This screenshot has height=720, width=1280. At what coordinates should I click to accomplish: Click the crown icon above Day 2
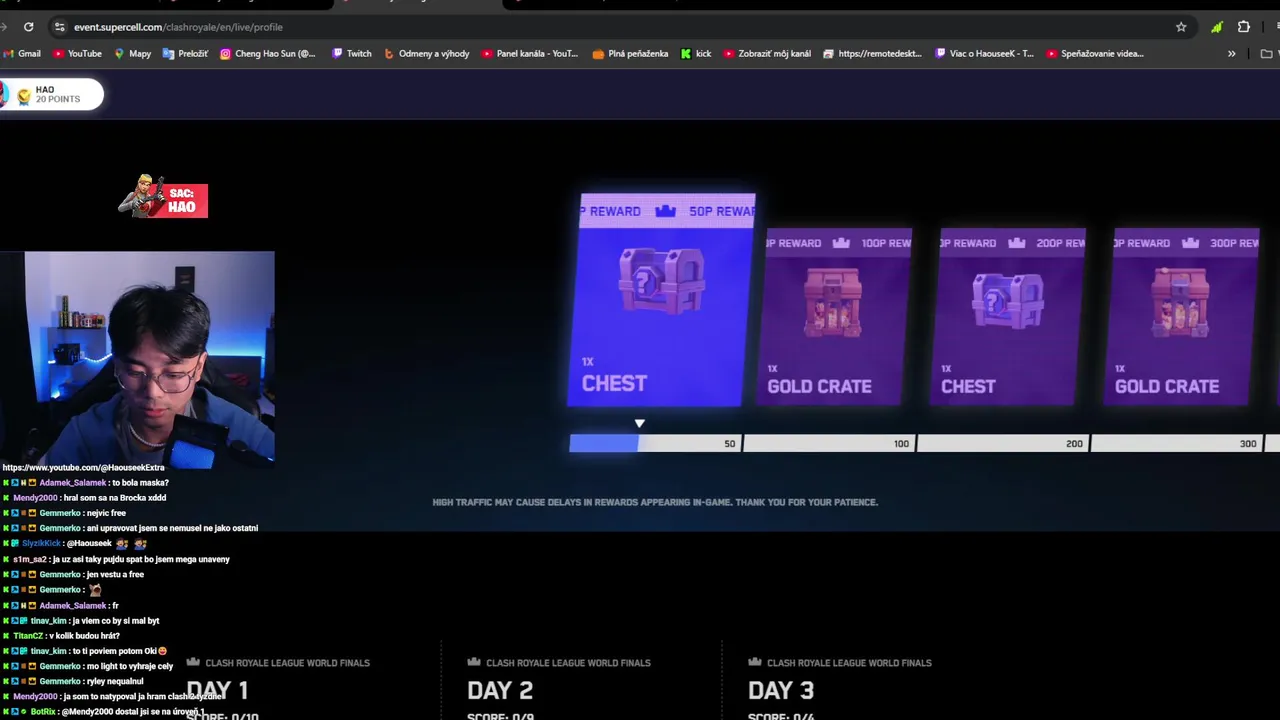click(x=474, y=662)
